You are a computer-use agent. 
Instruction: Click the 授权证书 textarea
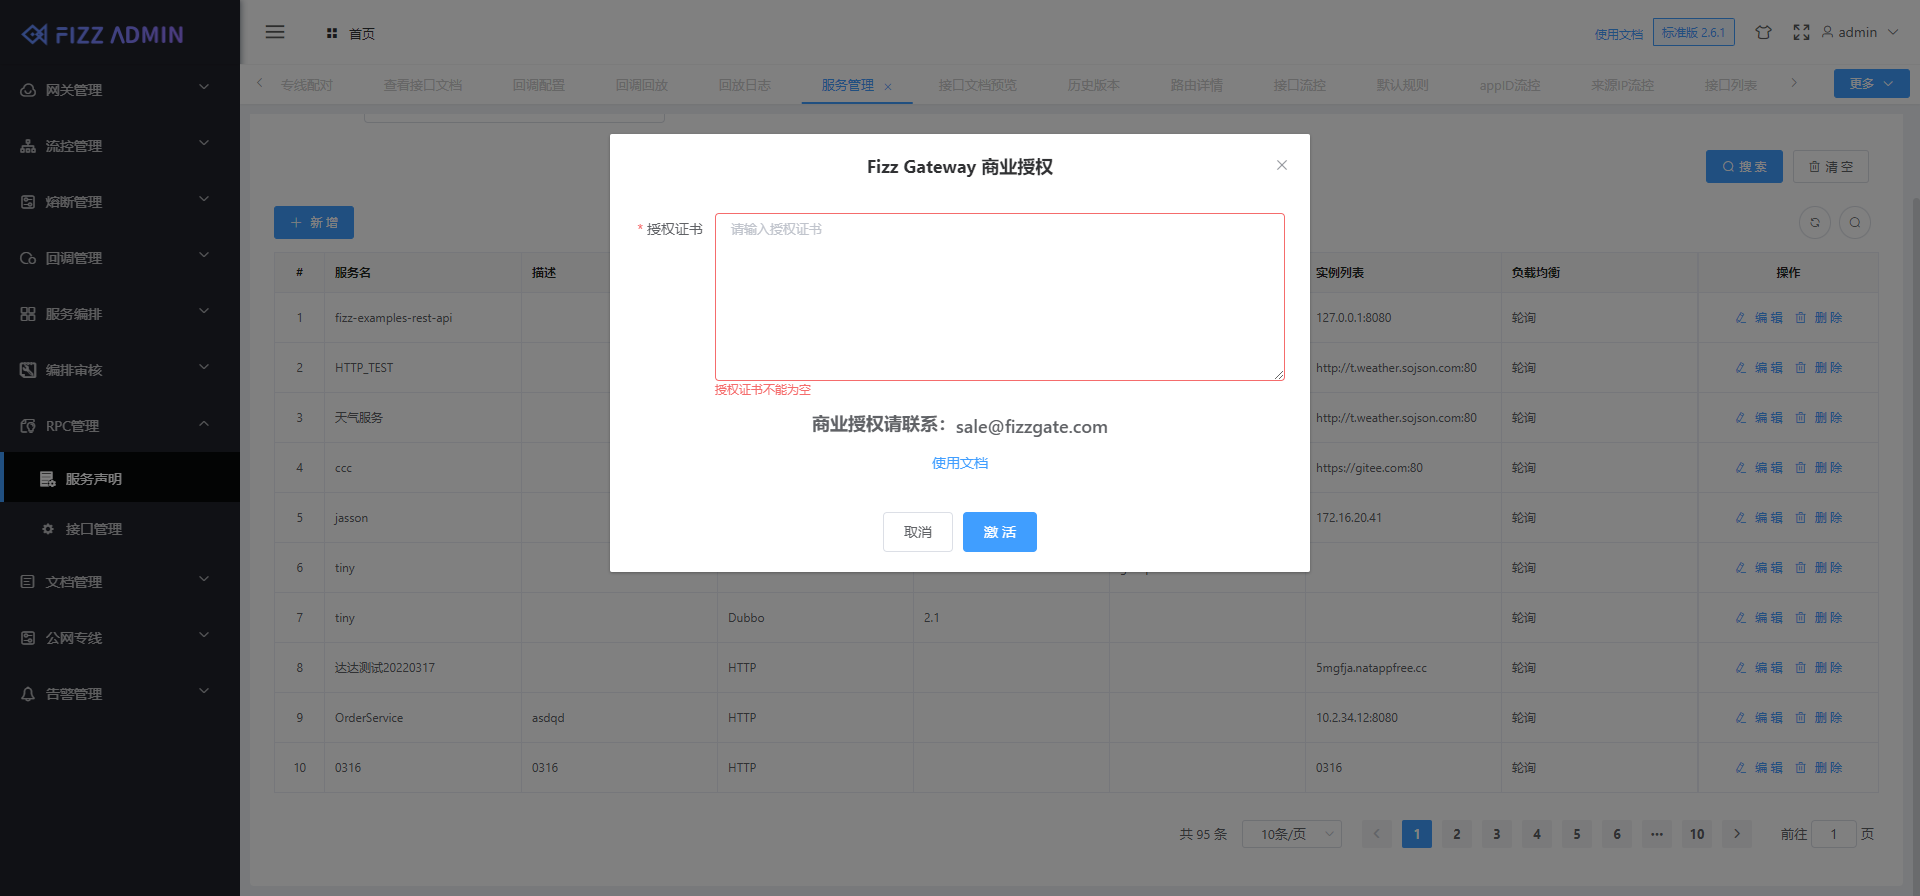coord(1000,297)
